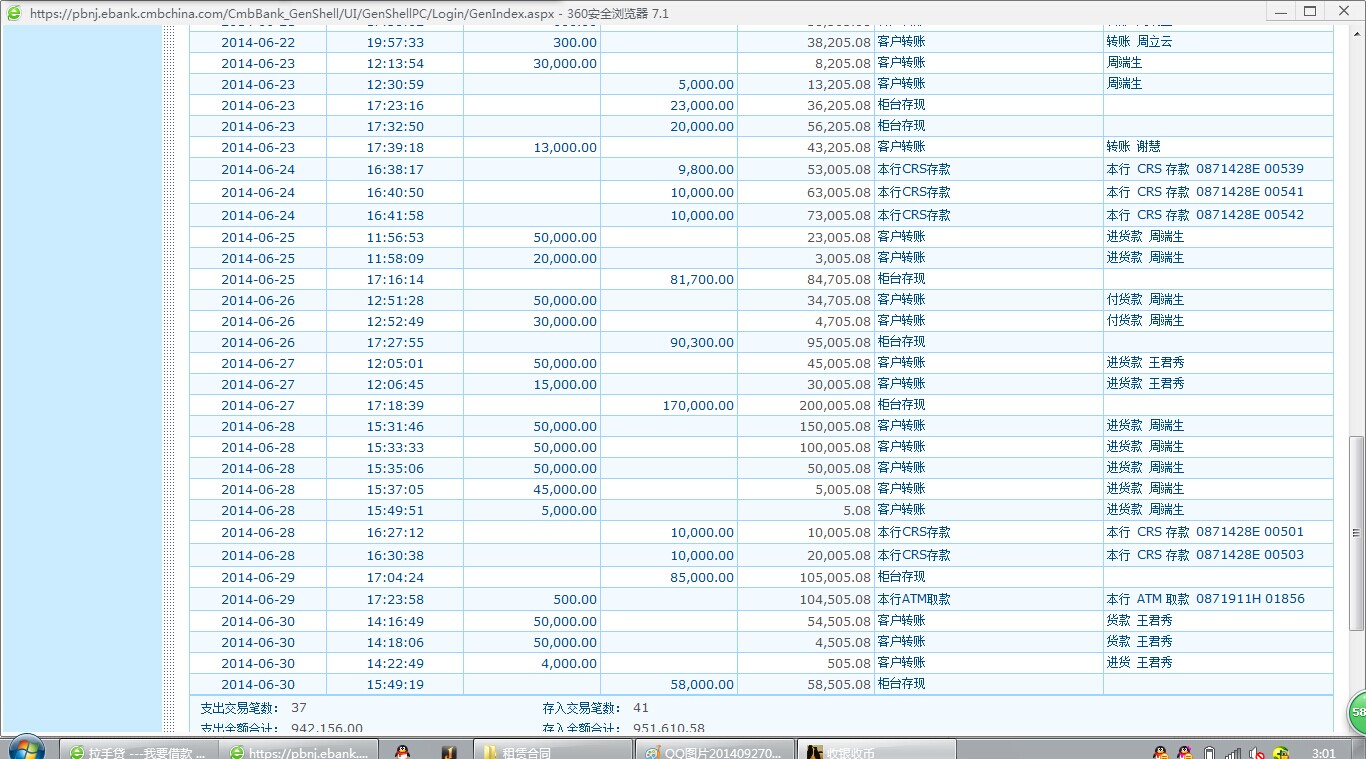
Task: Open the 收银收币 taskbar window
Action: (x=876, y=751)
